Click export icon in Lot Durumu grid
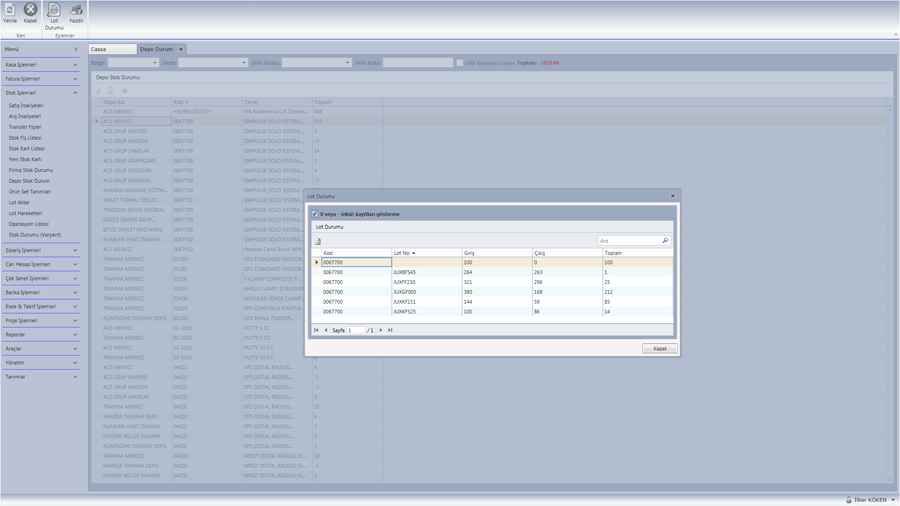Image resolution: width=900 pixels, height=506 pixels. pos(318,241)
